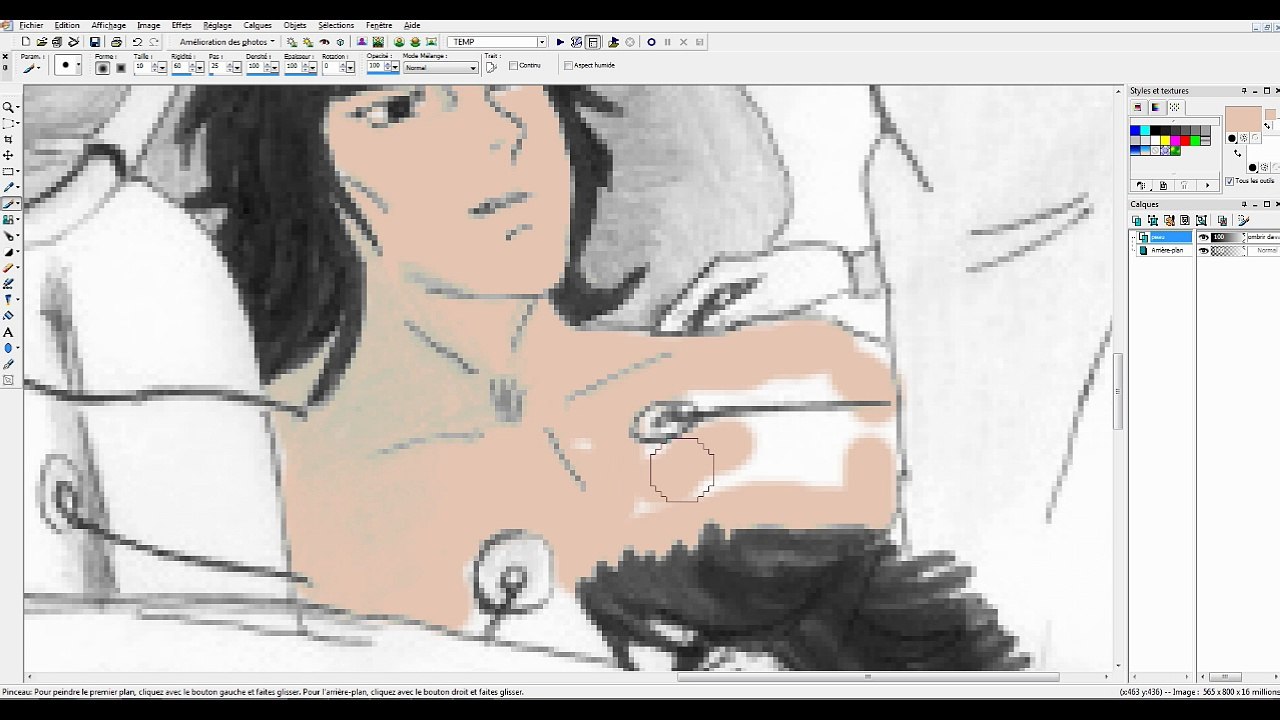Create a new raster layer
The height and width of the screenshot is (720, 1280).
tap(1137, 220)
